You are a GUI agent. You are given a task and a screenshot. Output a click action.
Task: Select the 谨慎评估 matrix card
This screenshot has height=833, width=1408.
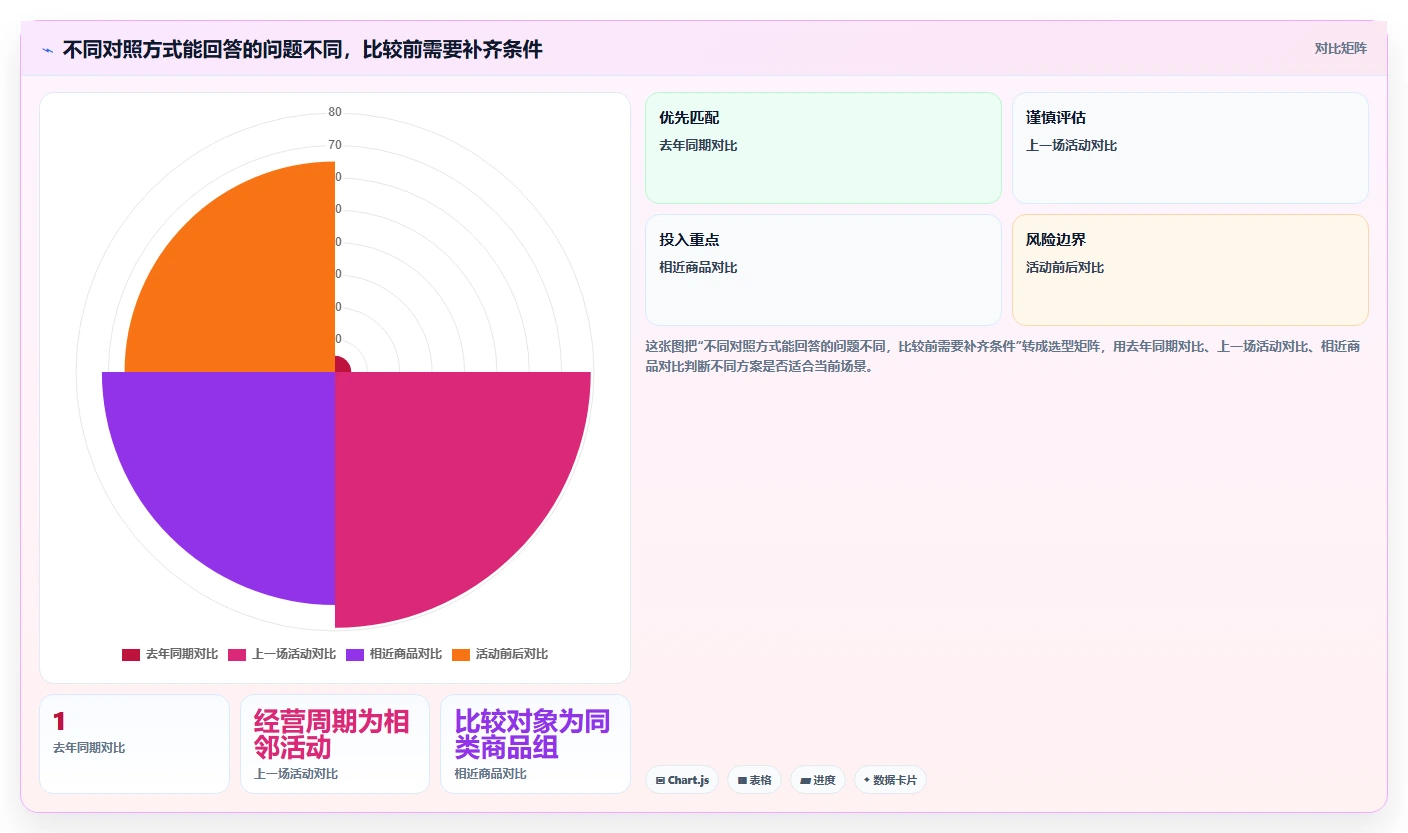[x=1190, y=148]
